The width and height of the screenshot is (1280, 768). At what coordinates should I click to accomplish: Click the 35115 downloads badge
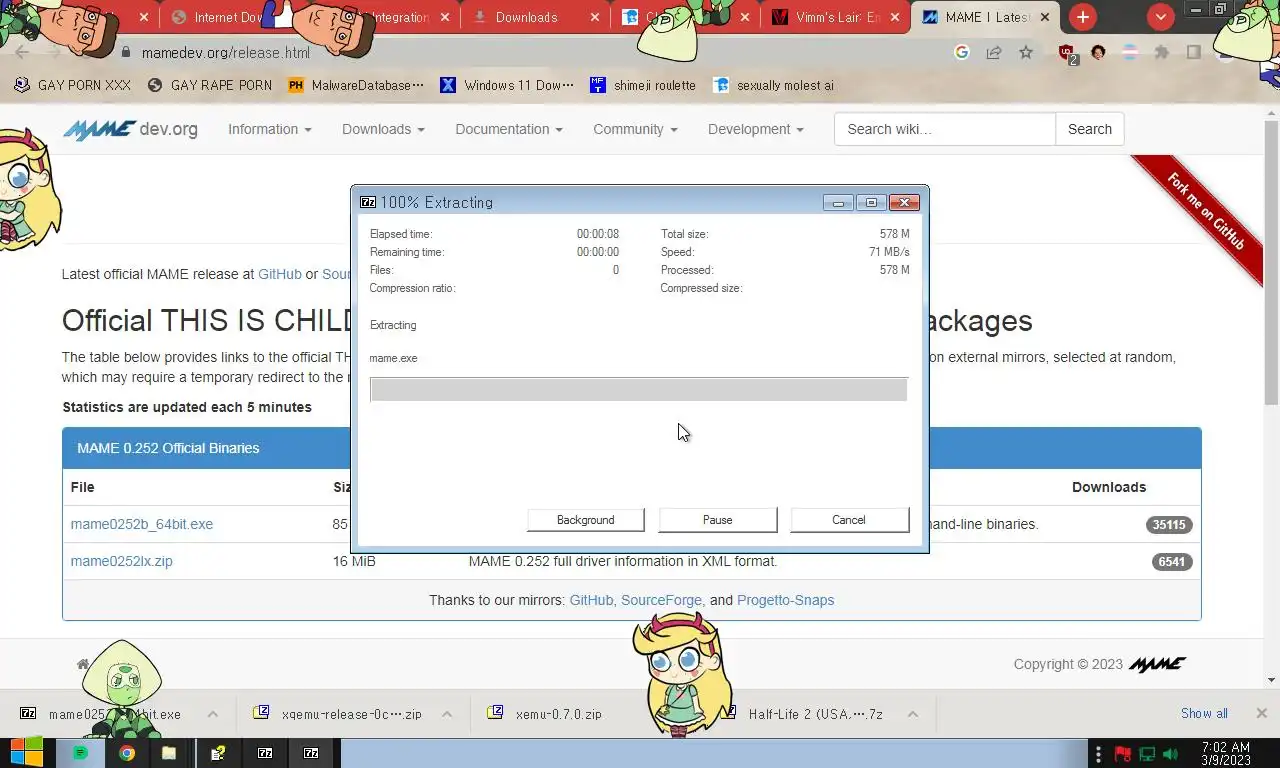coord(1169,524)
